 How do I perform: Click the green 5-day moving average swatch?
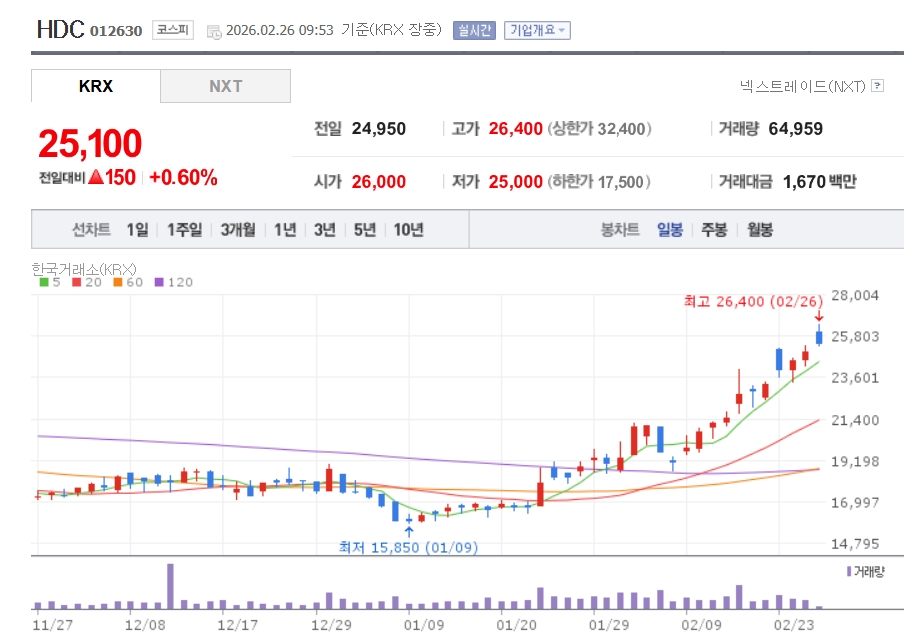coord(44,282)
